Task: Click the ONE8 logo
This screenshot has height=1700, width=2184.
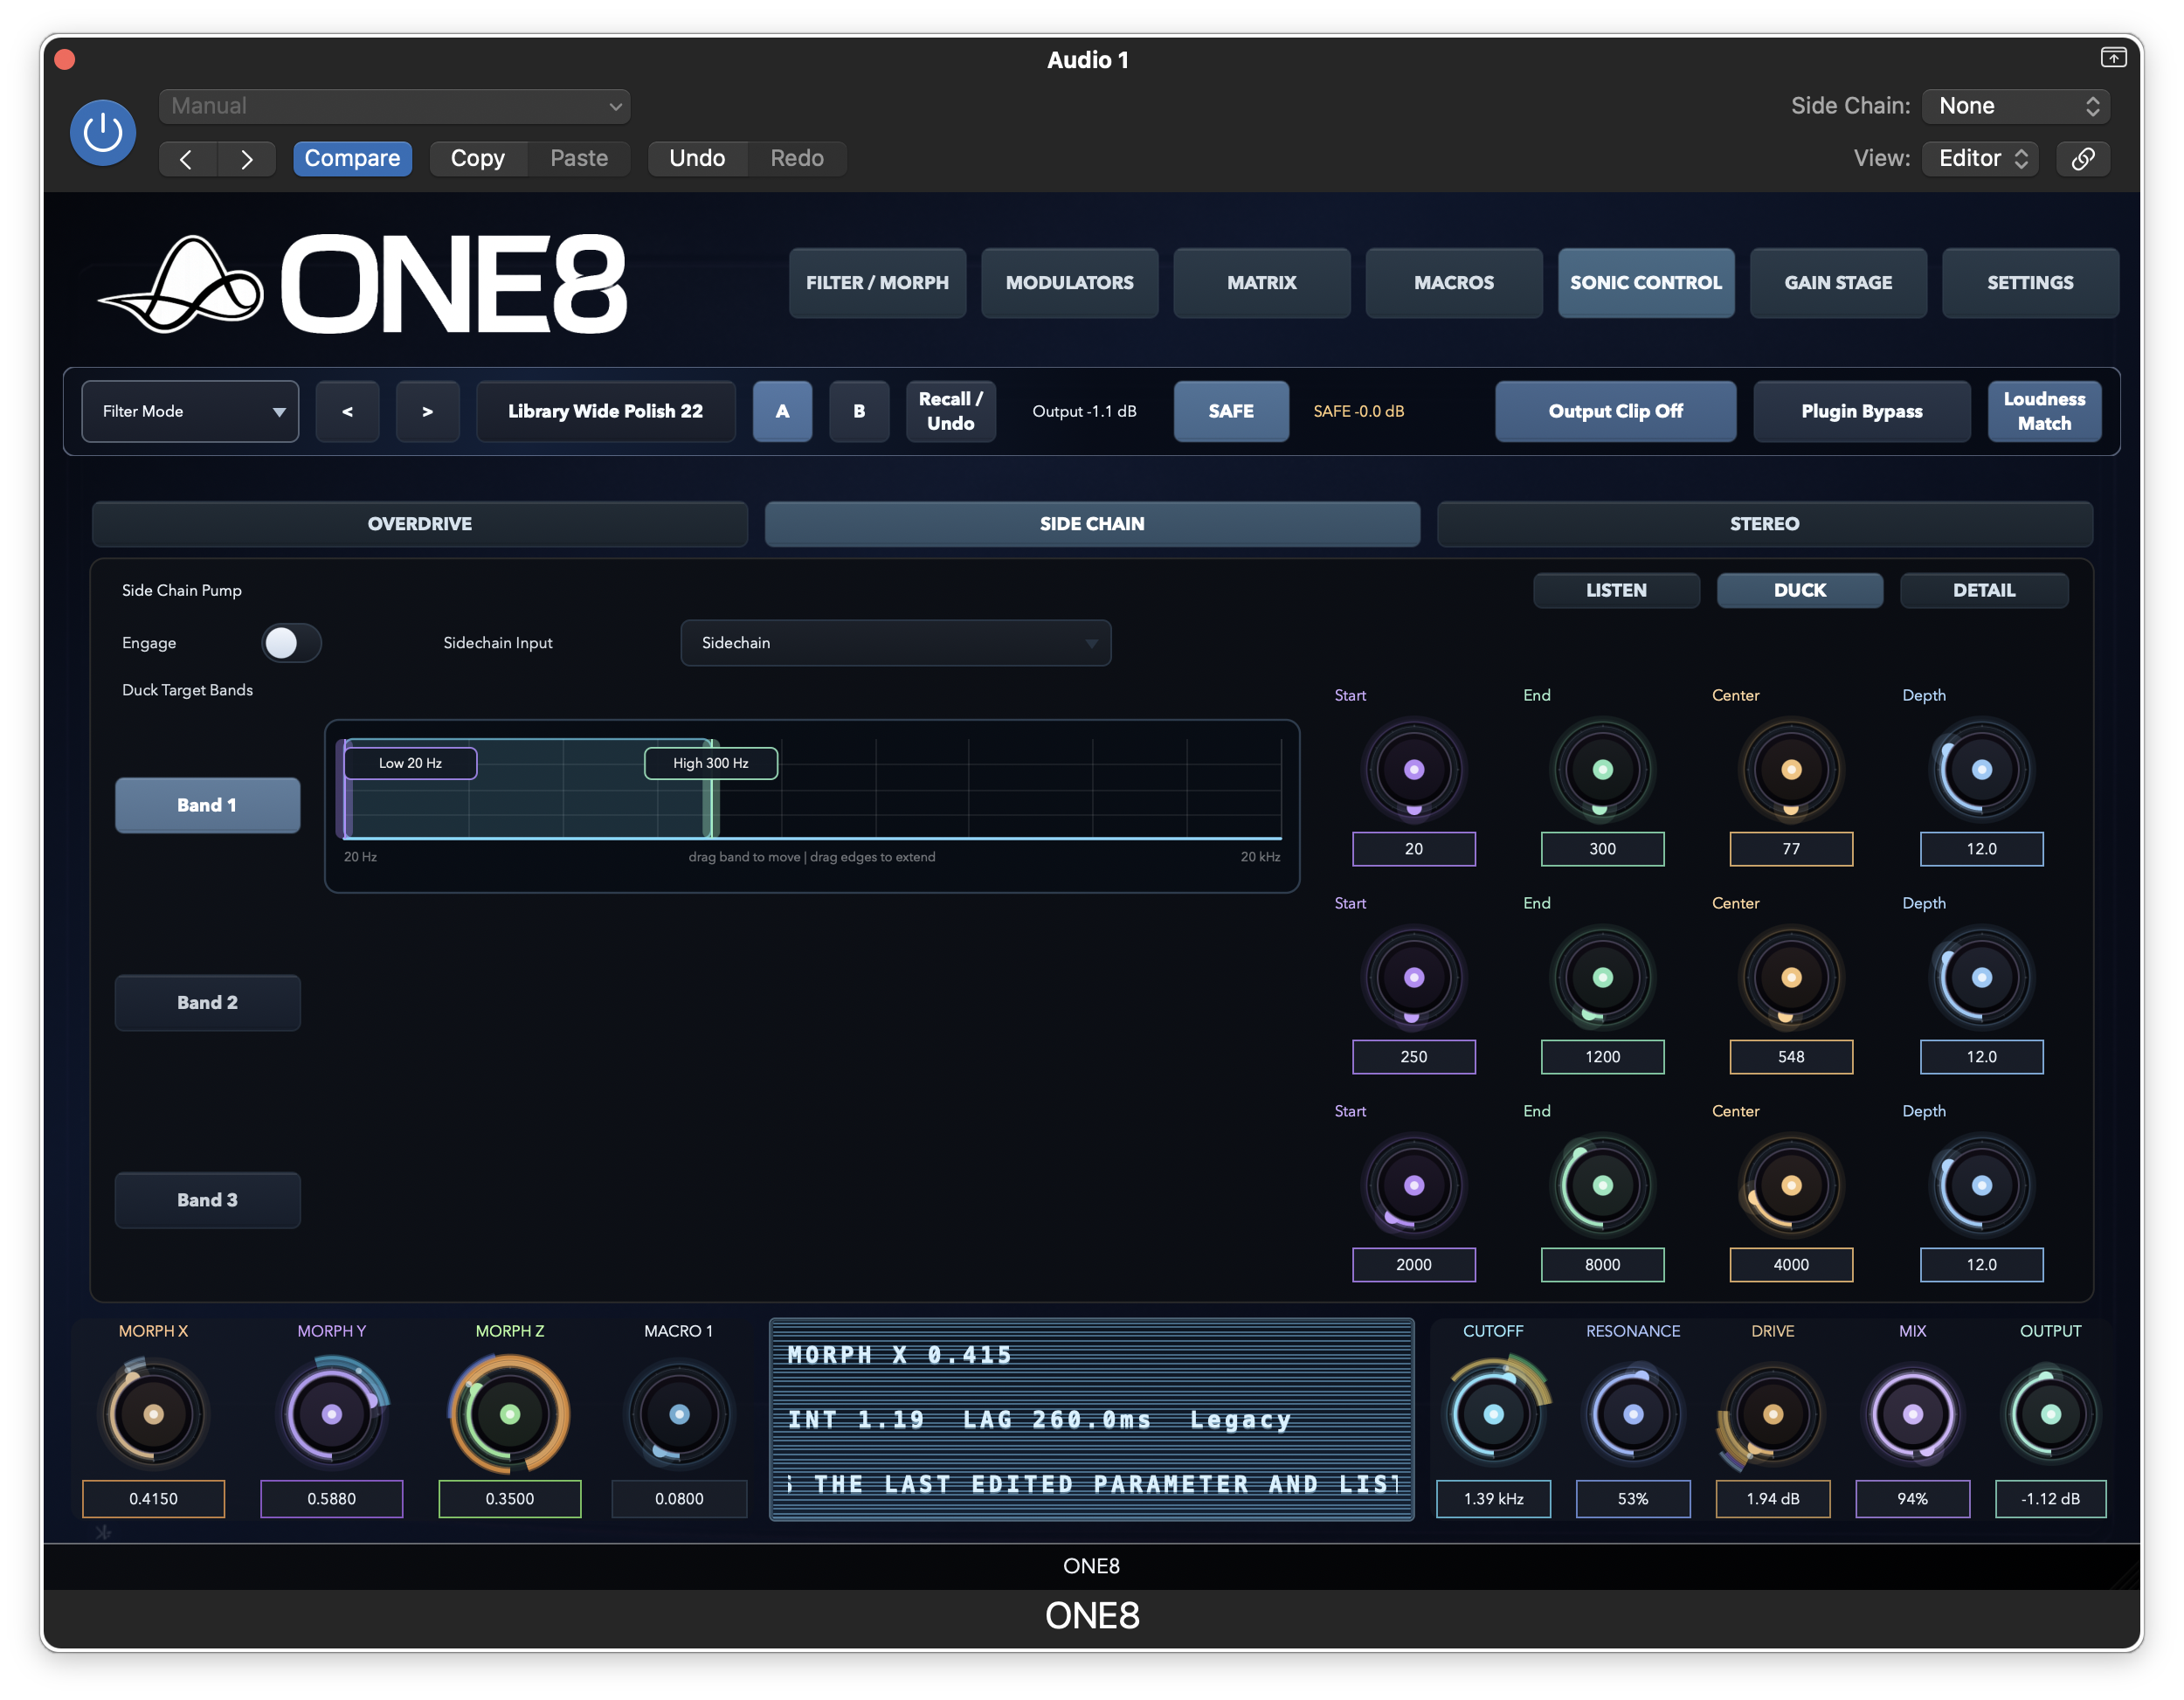Action: [362, 284]
